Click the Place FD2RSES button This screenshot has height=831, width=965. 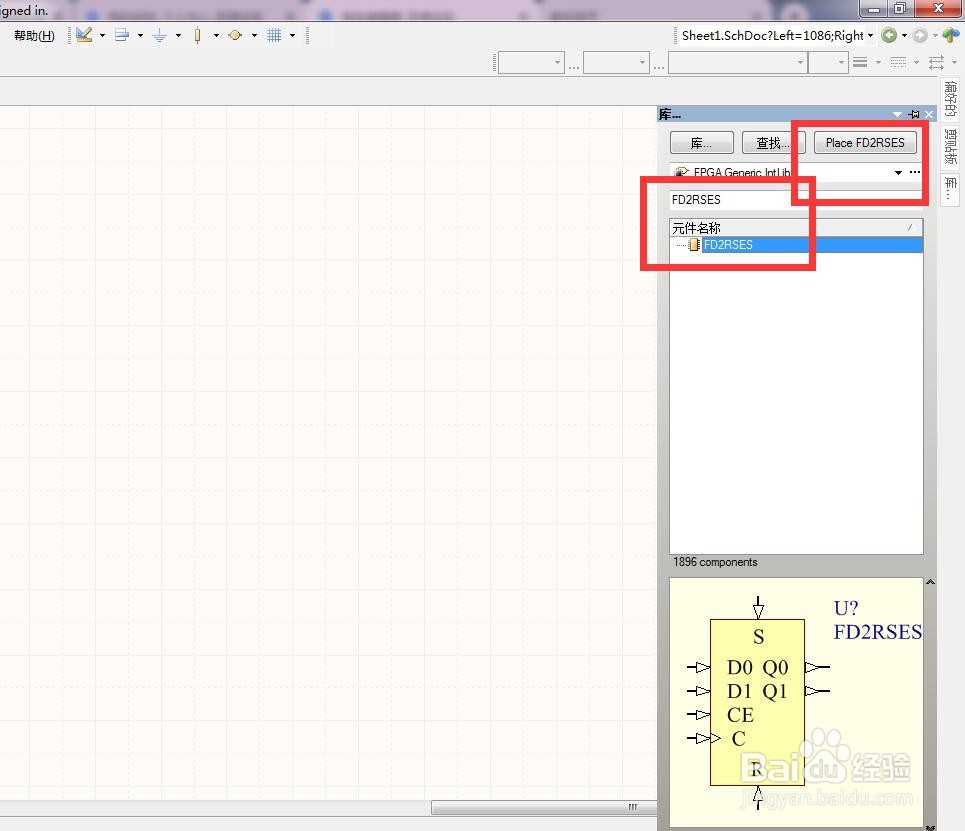pyautogui.click(x=865, y=143)
